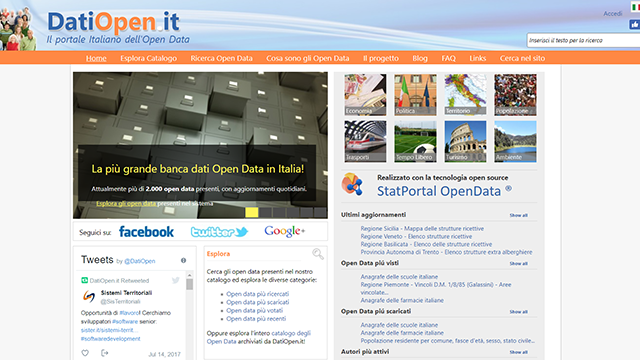
Task: Click the Italian flag language icon
Action: coord(636,7)
